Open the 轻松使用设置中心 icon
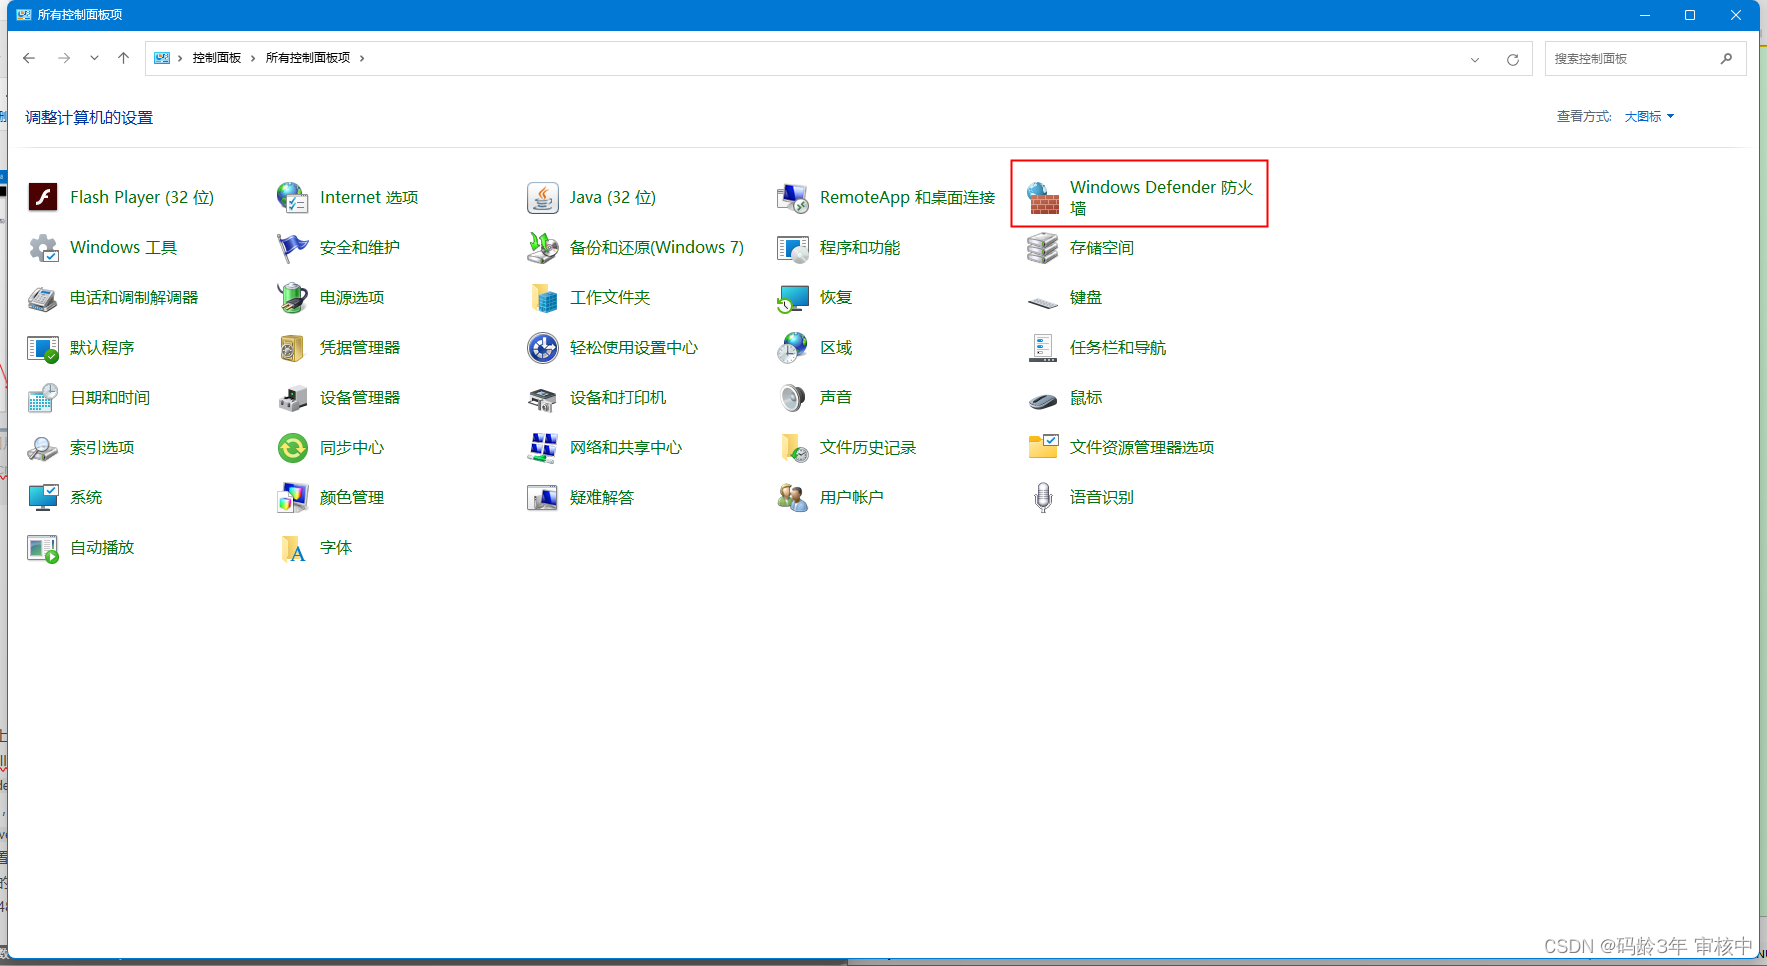 click(543, 348)
